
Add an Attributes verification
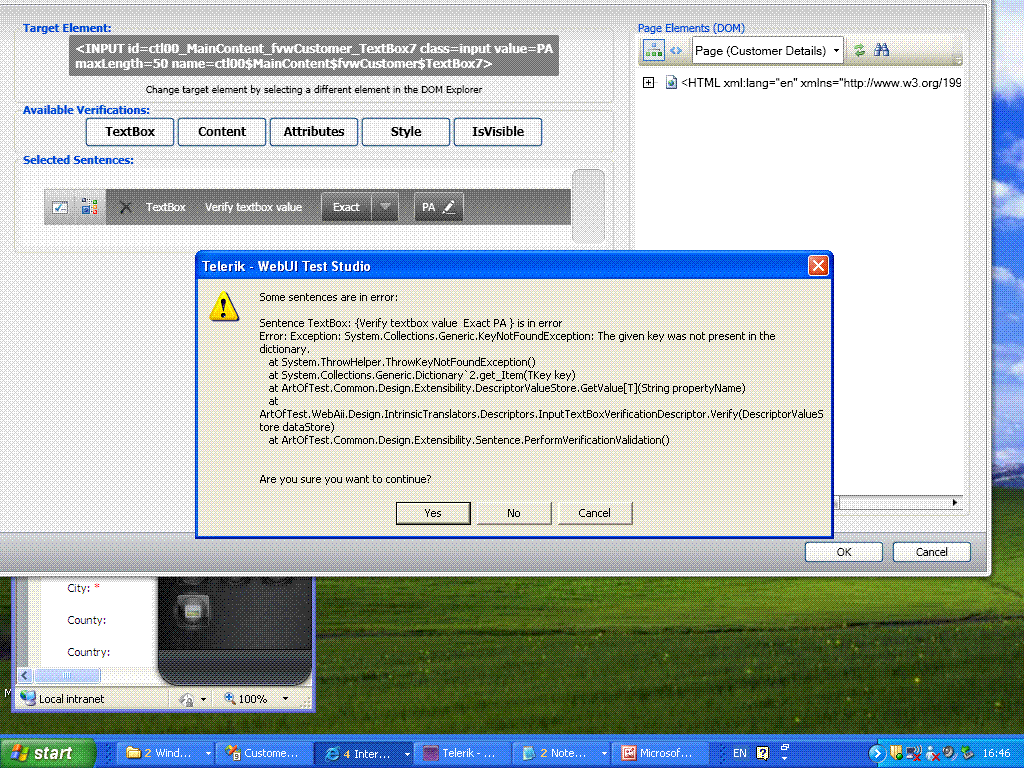tap(314, 131)
